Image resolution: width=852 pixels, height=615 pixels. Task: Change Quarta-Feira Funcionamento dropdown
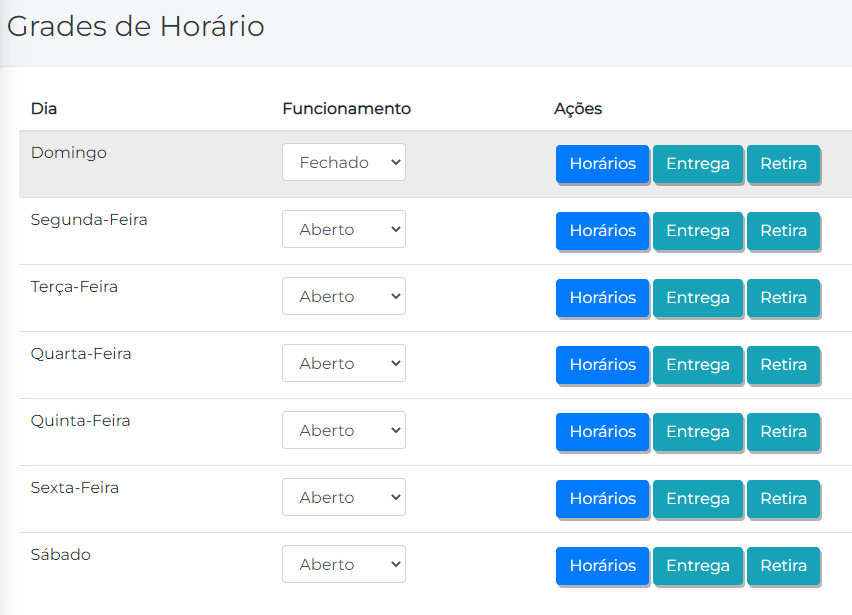[x=343, y=363]
